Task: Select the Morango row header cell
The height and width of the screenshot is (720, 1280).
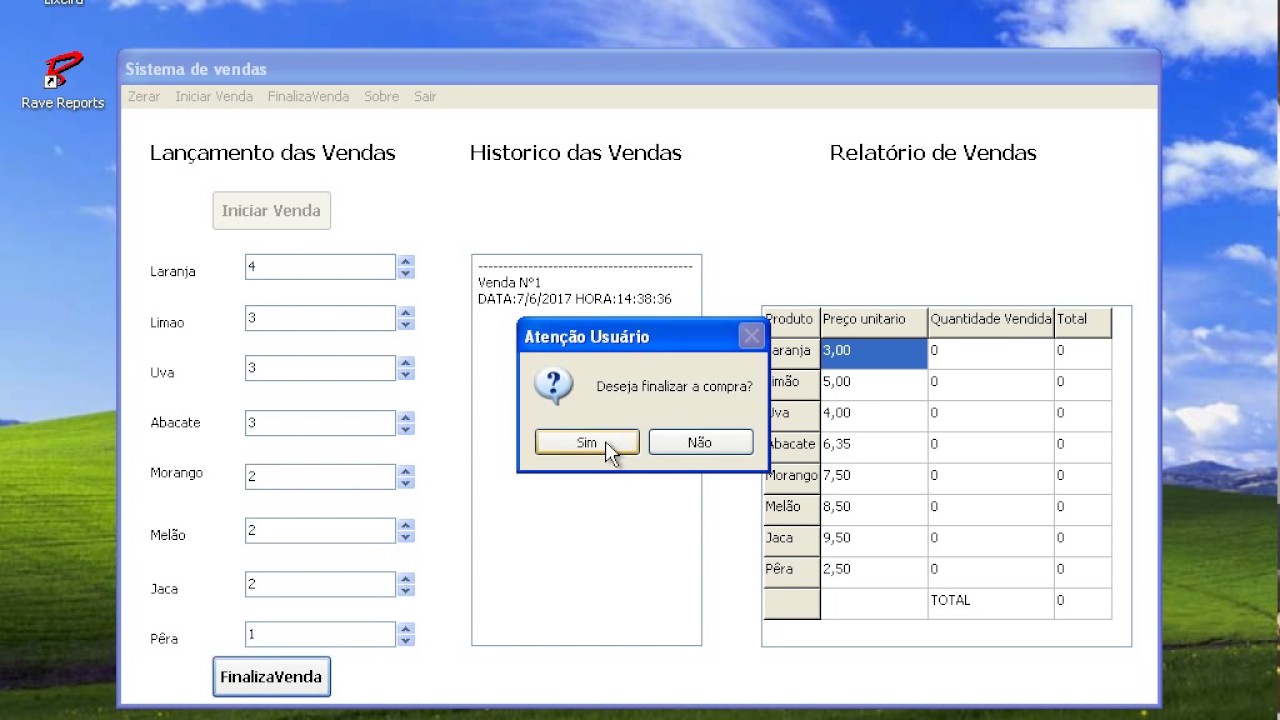Action: tap(791, 478)
